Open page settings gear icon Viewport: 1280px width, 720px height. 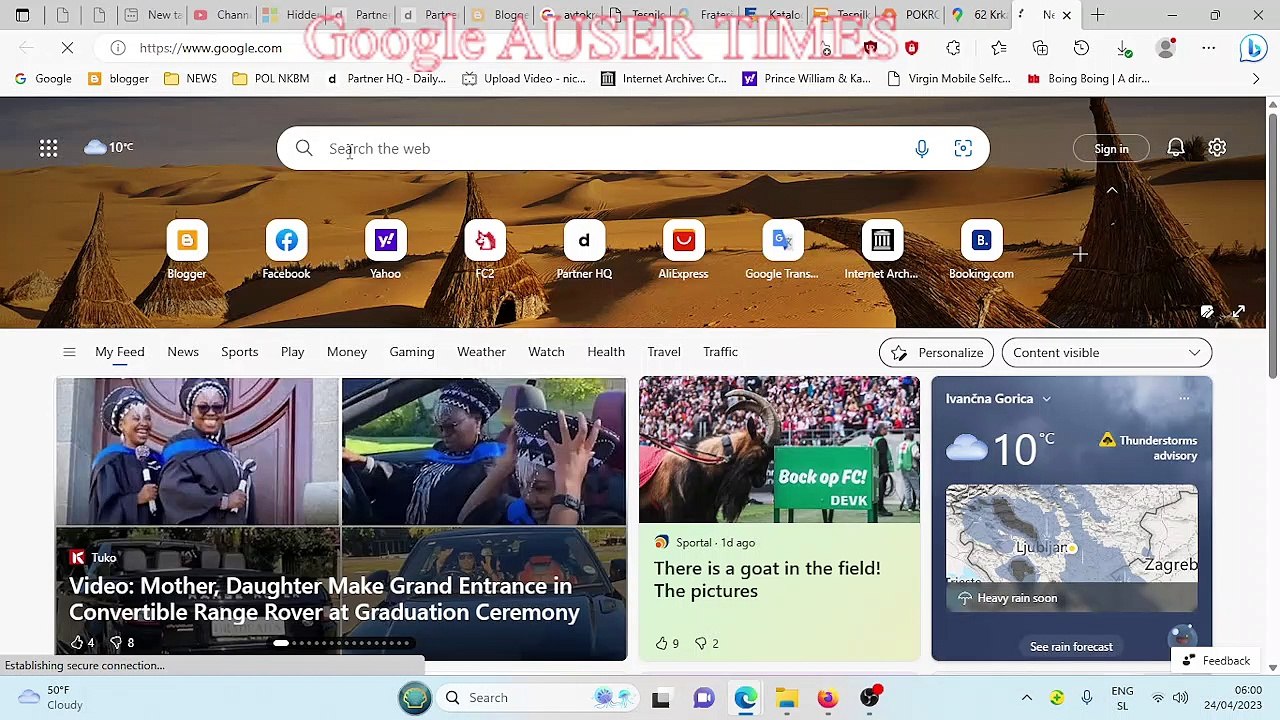click(1217, 148)
